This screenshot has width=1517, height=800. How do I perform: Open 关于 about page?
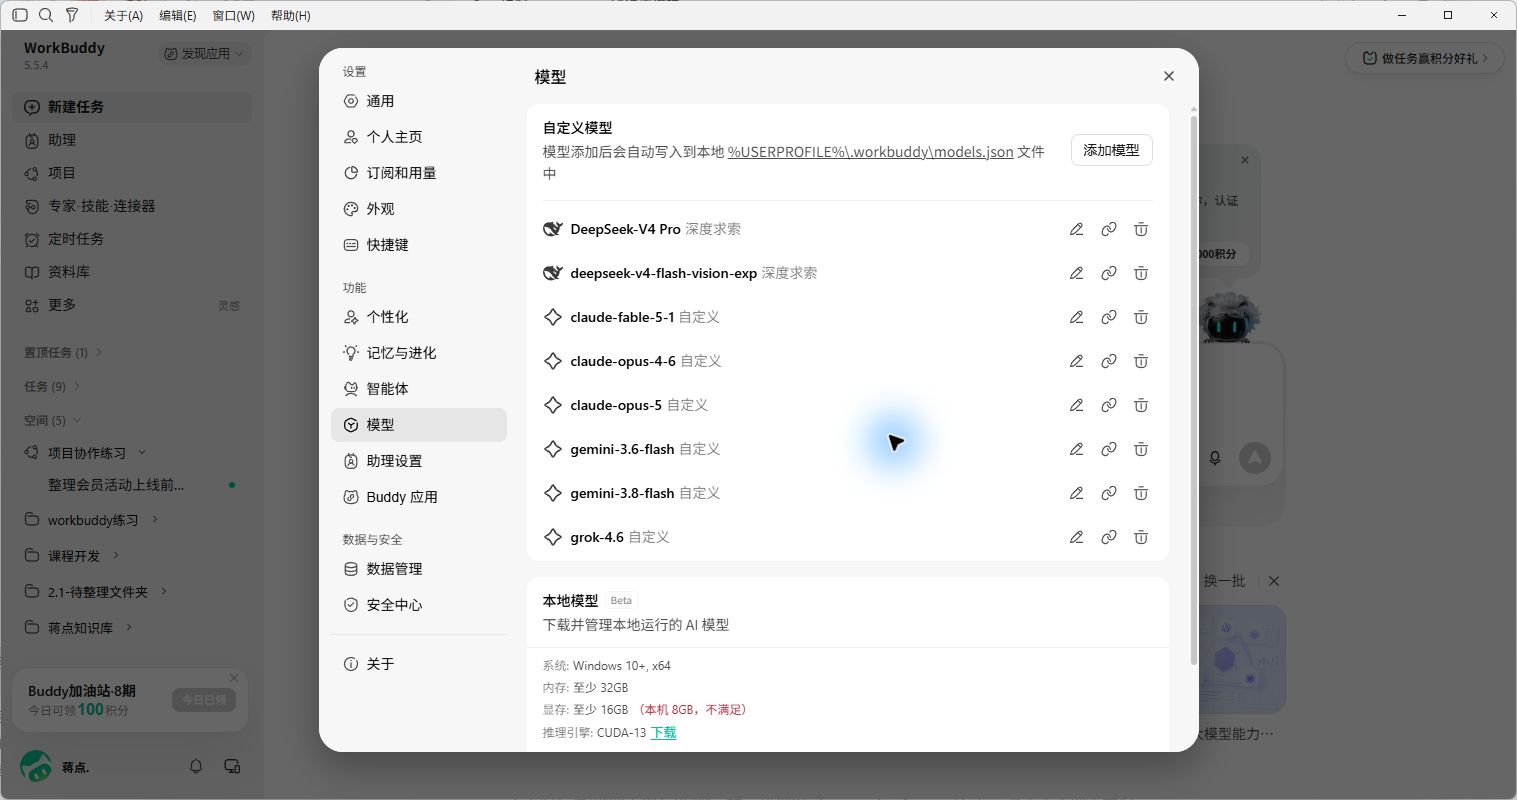[419, 664]
